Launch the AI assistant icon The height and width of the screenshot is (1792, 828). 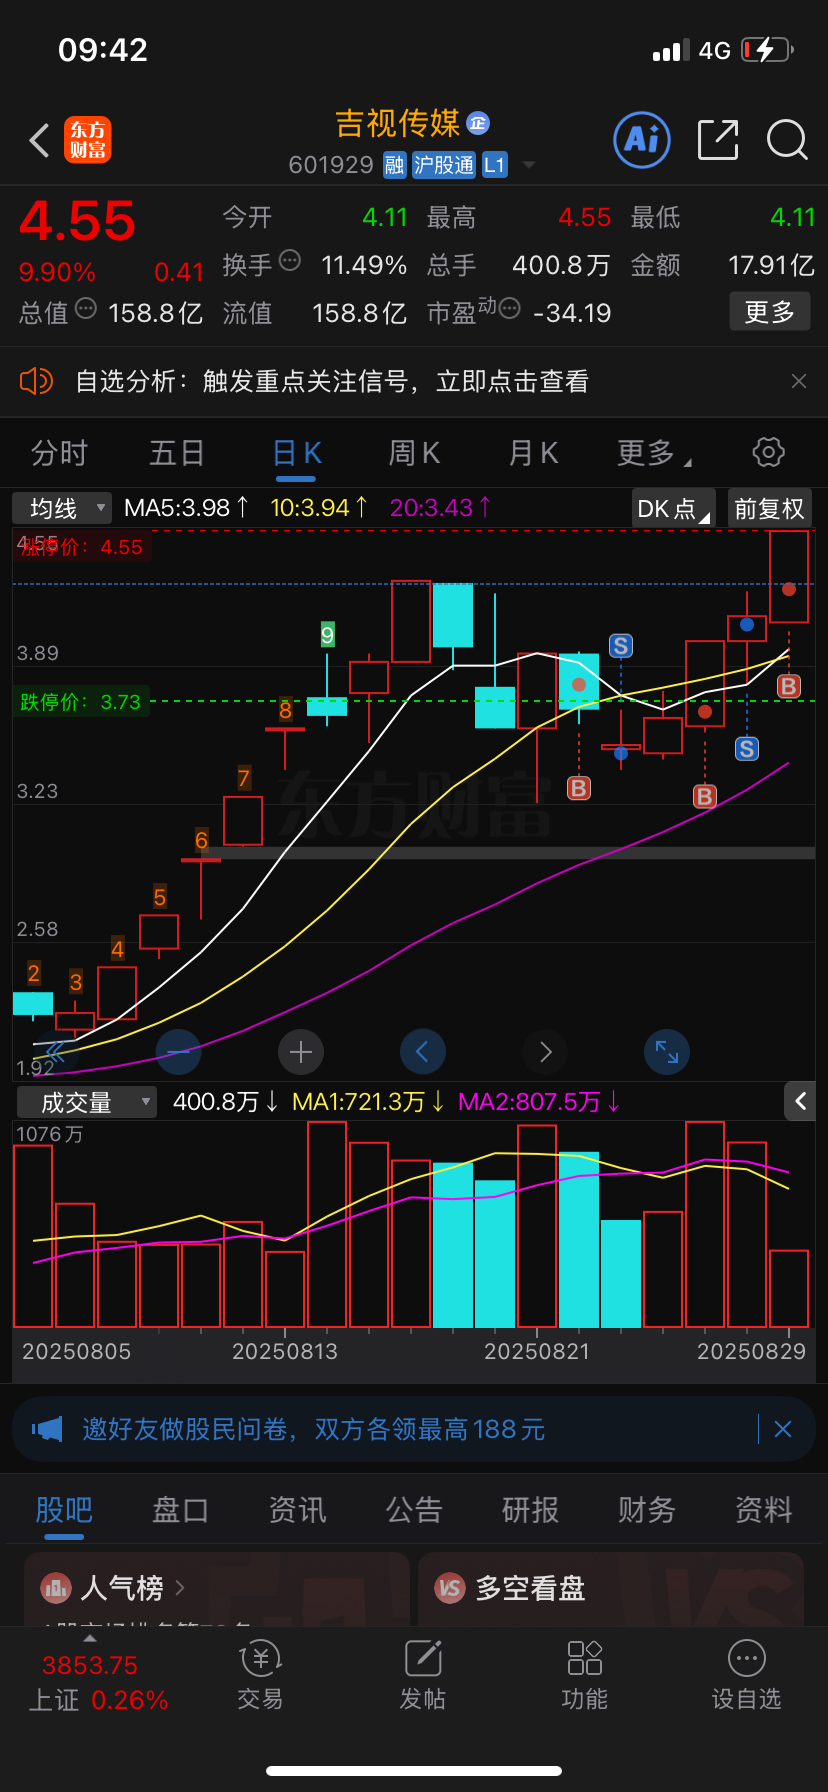641,140
